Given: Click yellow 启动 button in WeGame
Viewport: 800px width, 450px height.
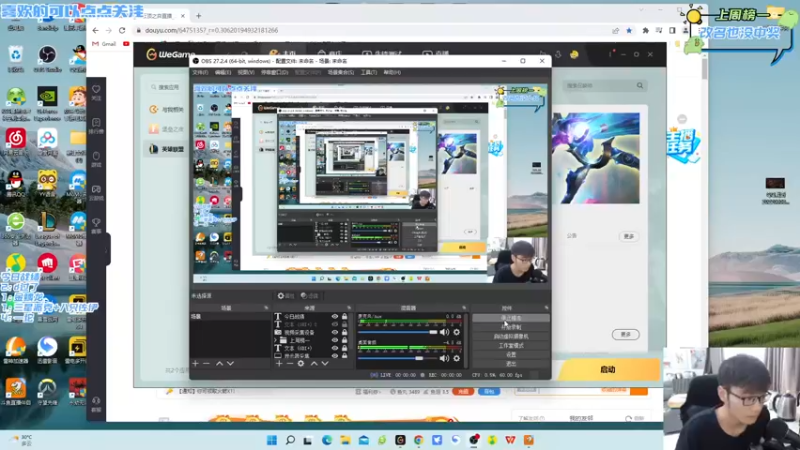Looking at the screenshot, I should pyautogui.click(x=607, y=369).
